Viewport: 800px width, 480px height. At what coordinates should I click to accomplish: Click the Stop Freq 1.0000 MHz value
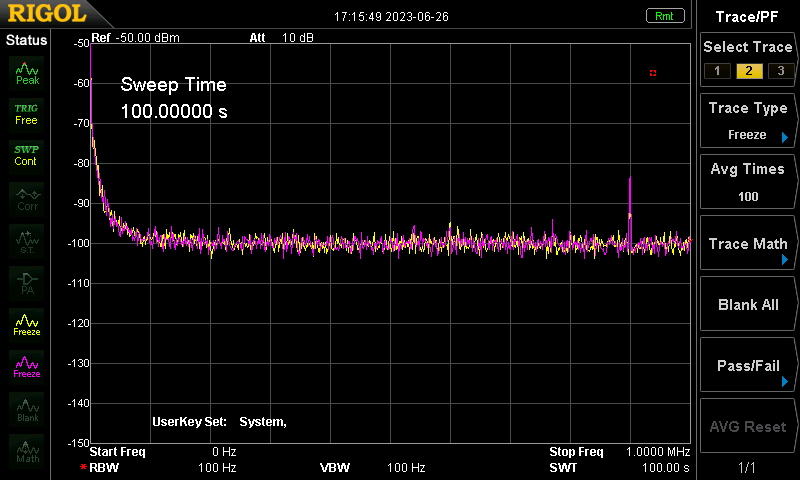(658, 452)
